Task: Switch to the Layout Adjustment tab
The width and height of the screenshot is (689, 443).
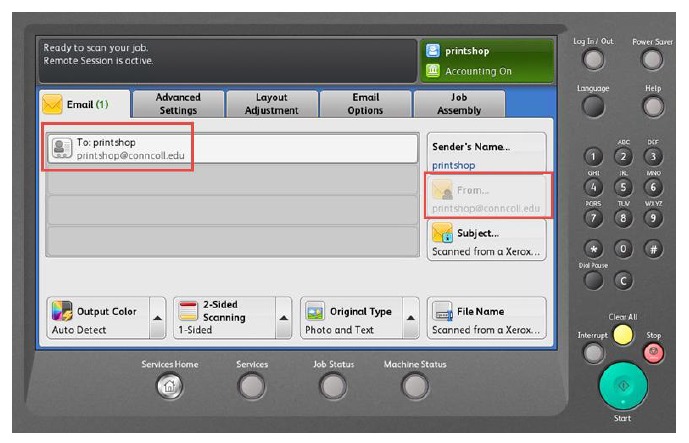Action: click(272, 104)
